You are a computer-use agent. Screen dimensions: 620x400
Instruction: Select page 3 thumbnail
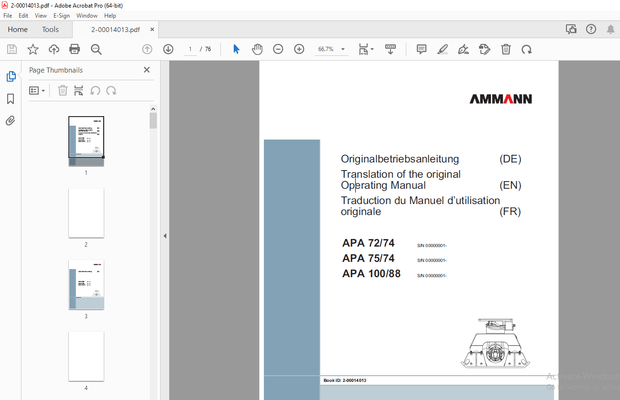(x=86, y=285)
